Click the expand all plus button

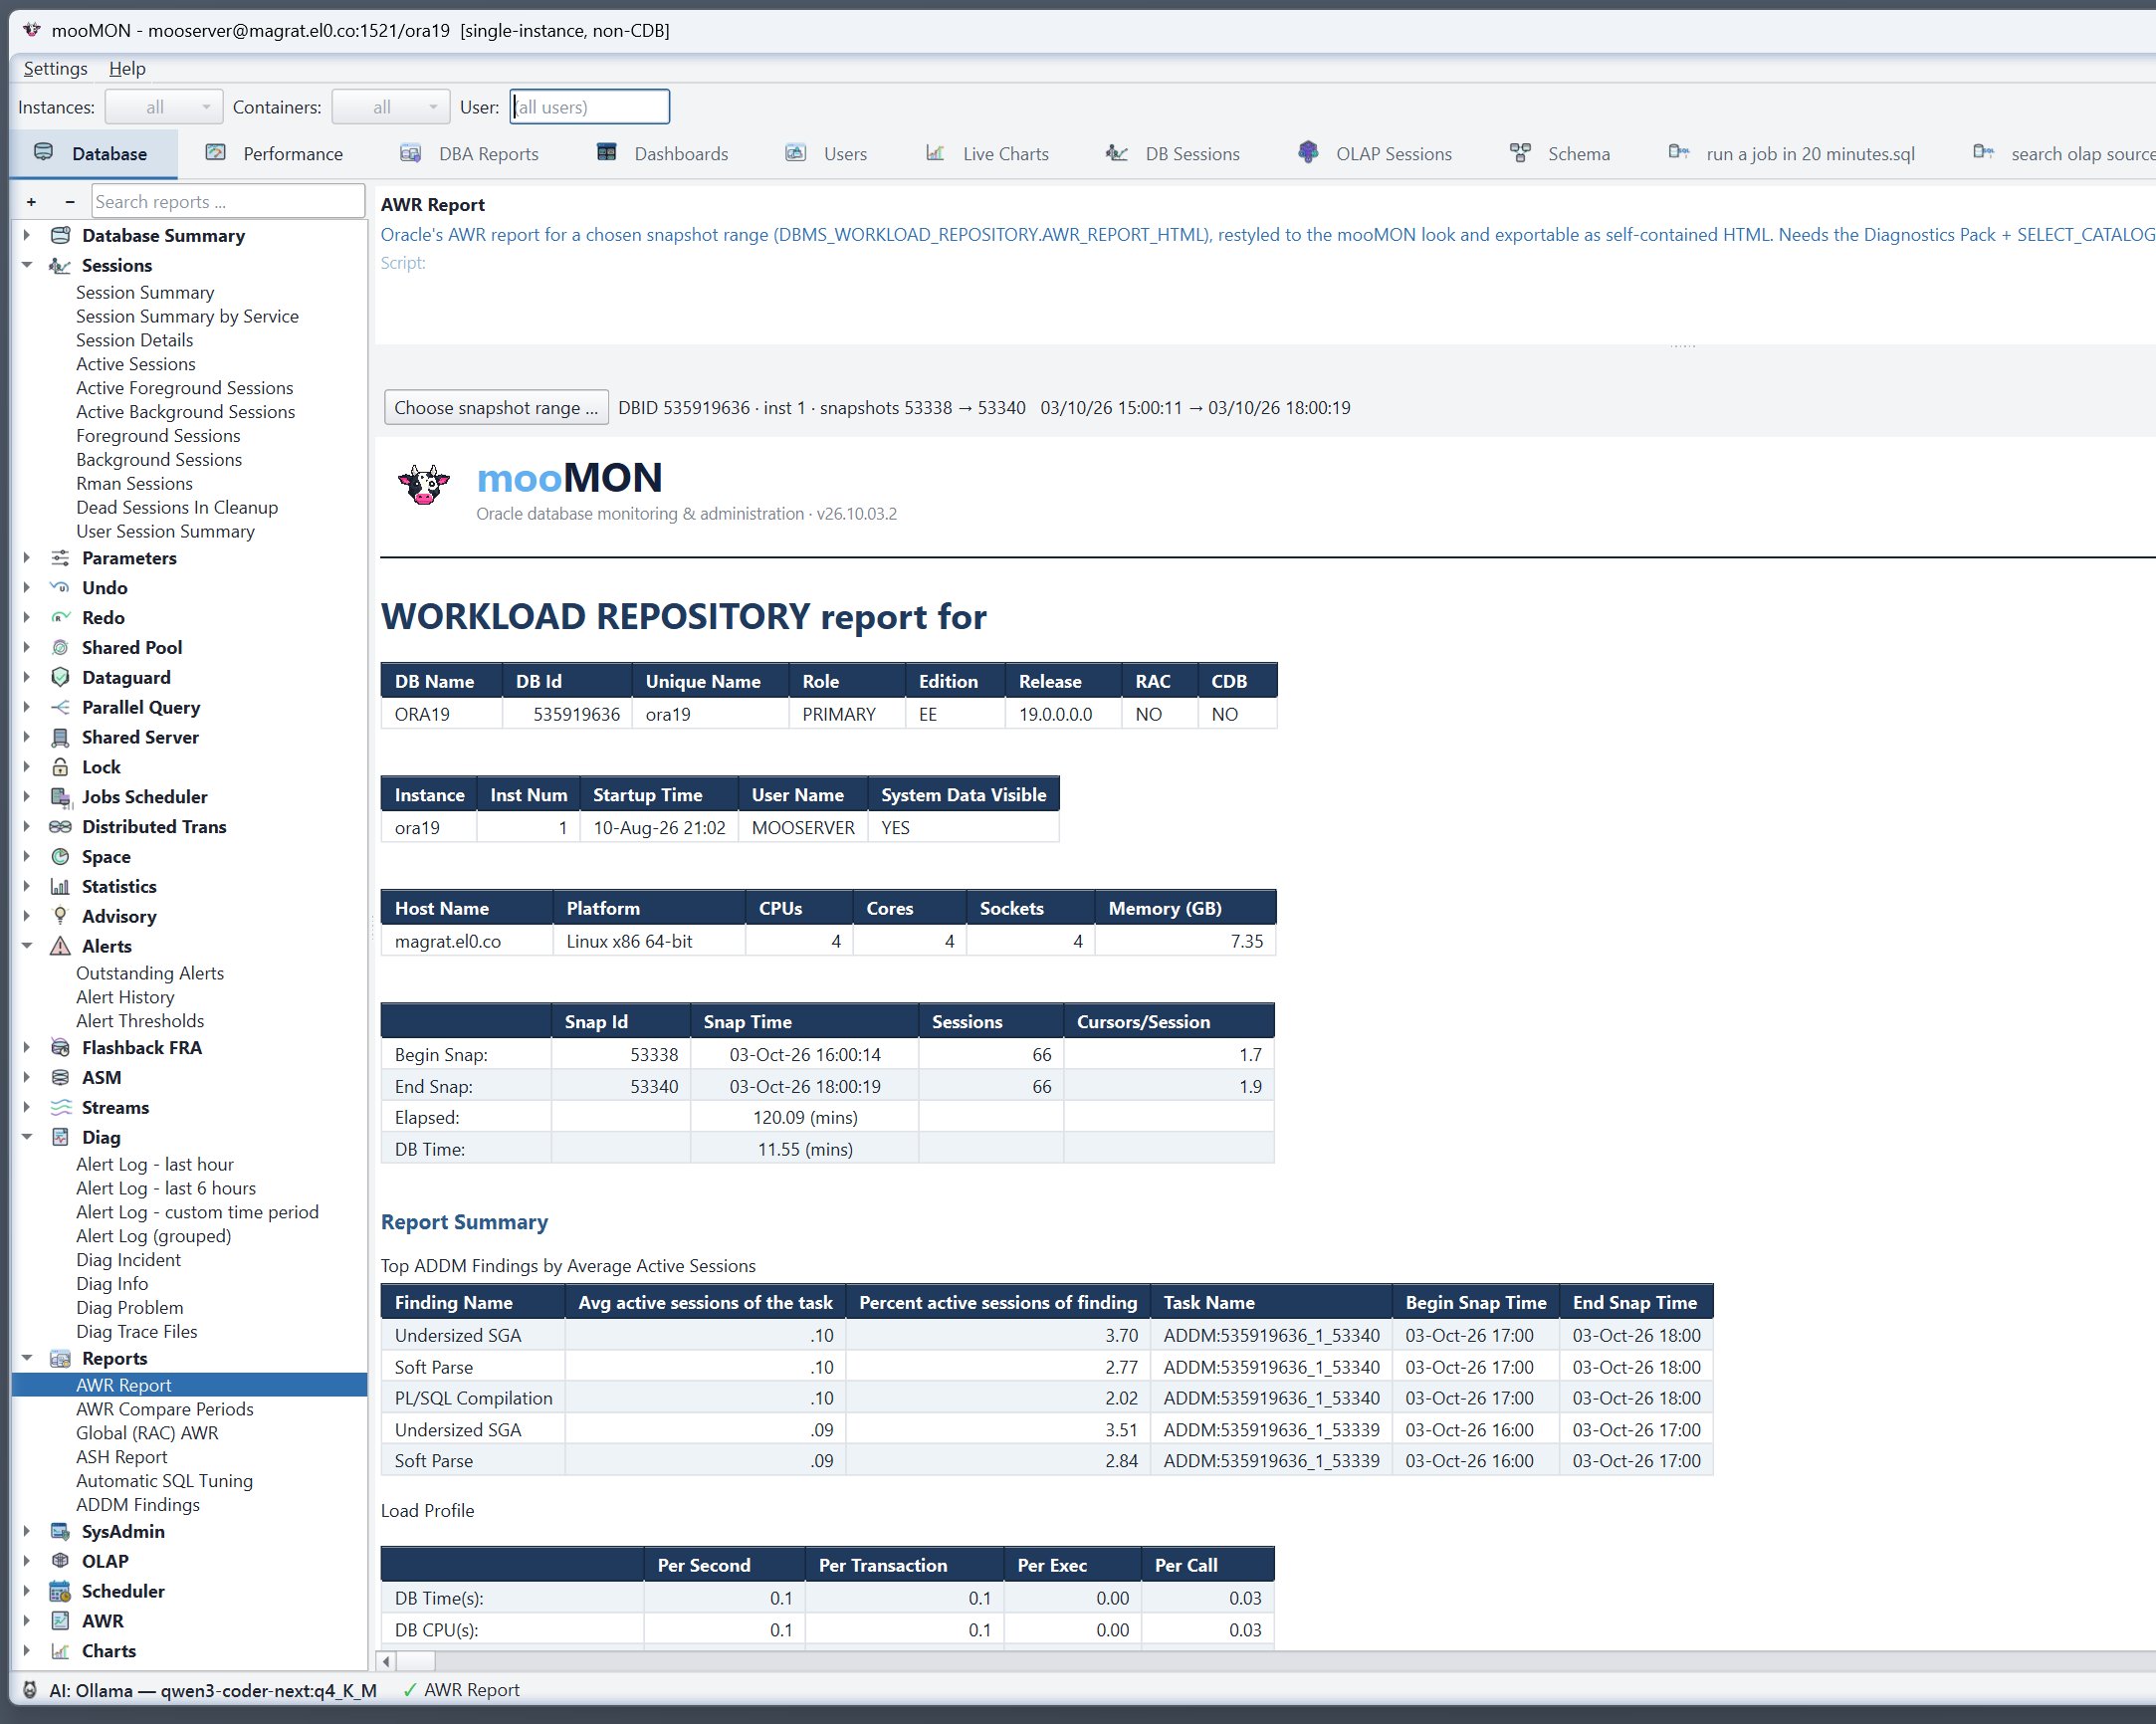pyautogui.click(x=32, y=202)
